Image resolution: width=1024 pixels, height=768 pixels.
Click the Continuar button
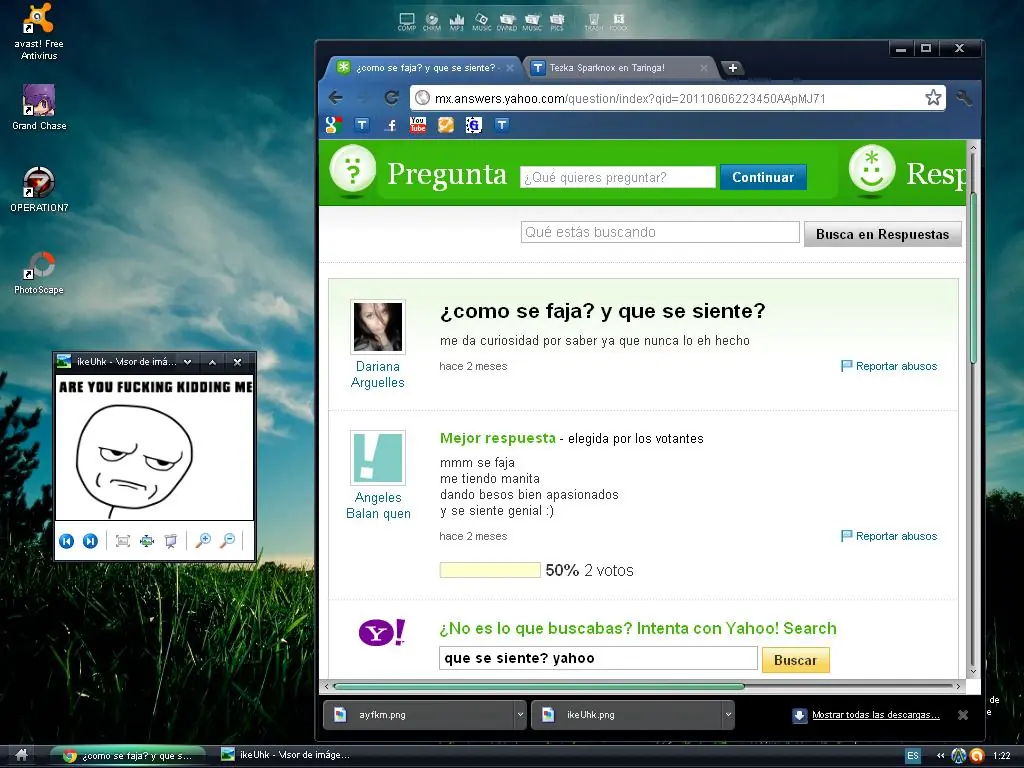pyautogui.click(x=763, y=177)
